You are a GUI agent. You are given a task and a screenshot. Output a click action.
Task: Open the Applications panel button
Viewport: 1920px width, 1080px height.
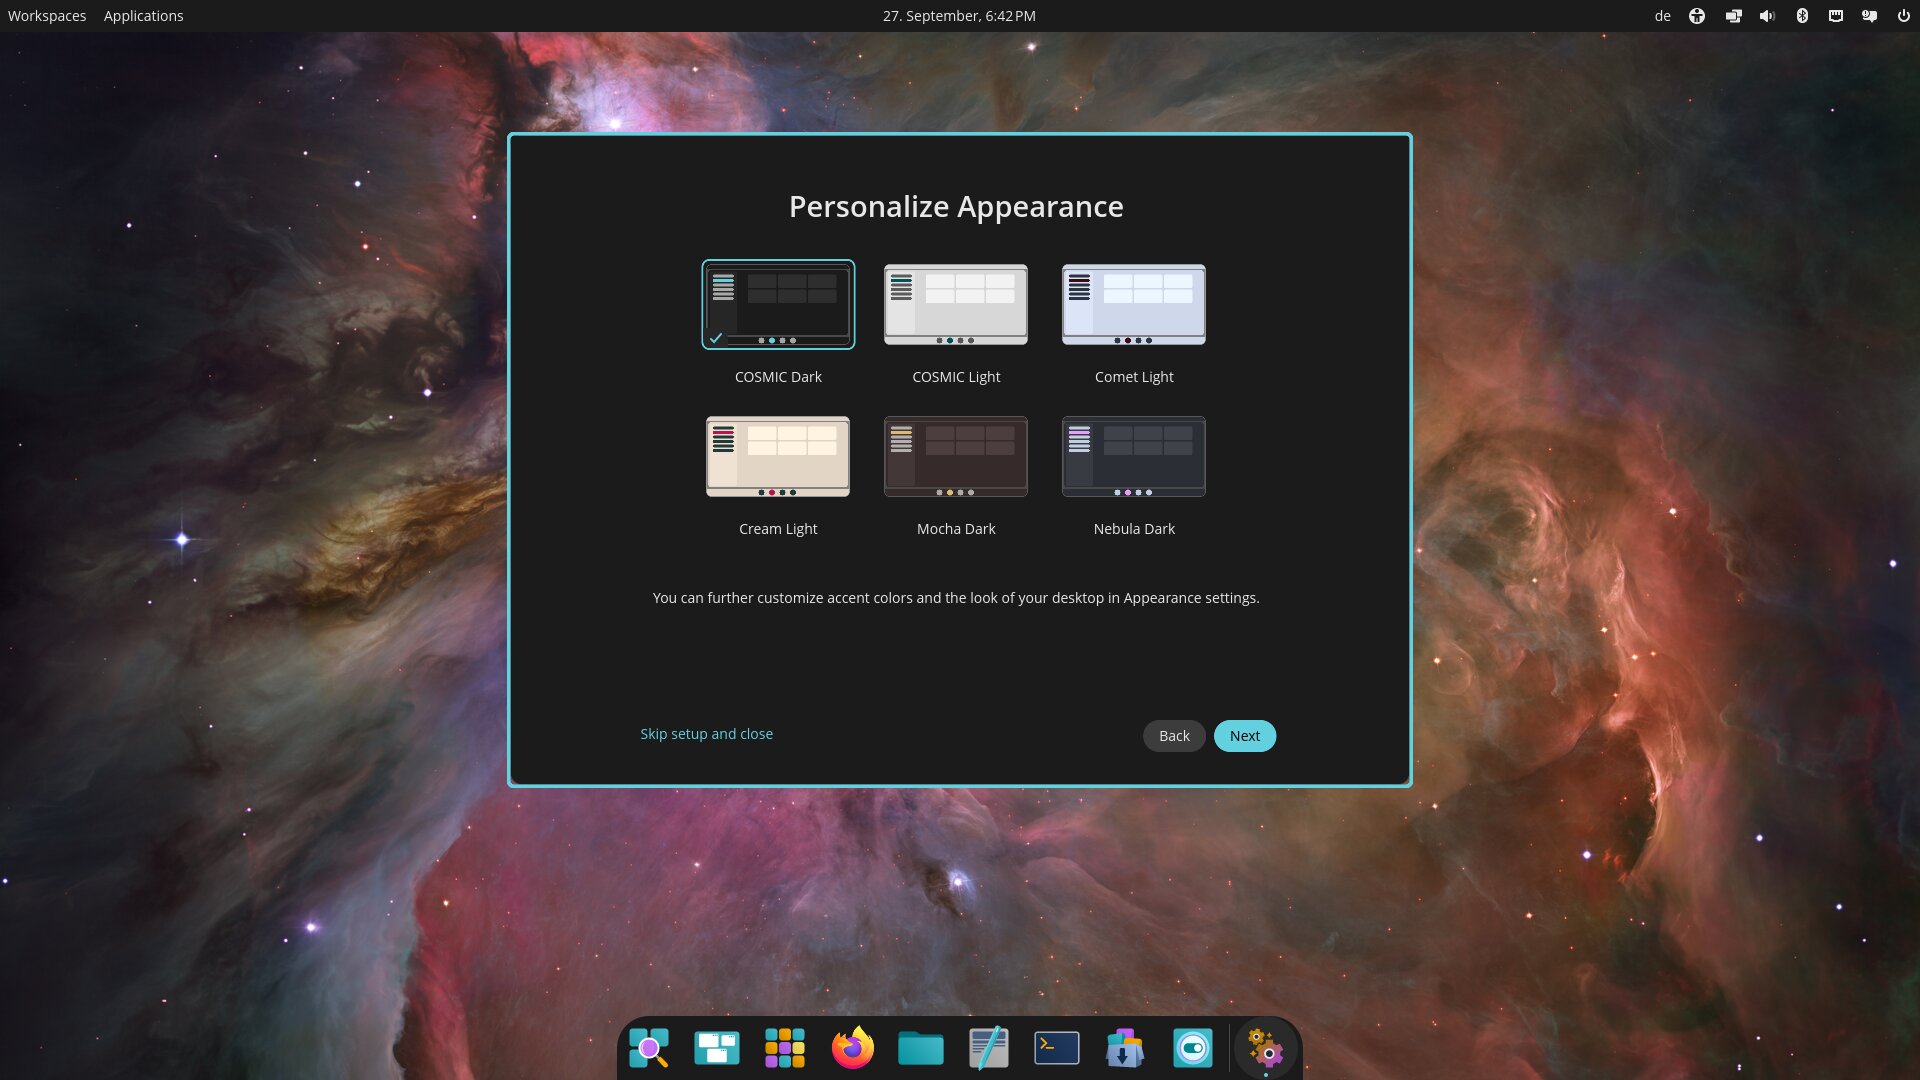143,16
